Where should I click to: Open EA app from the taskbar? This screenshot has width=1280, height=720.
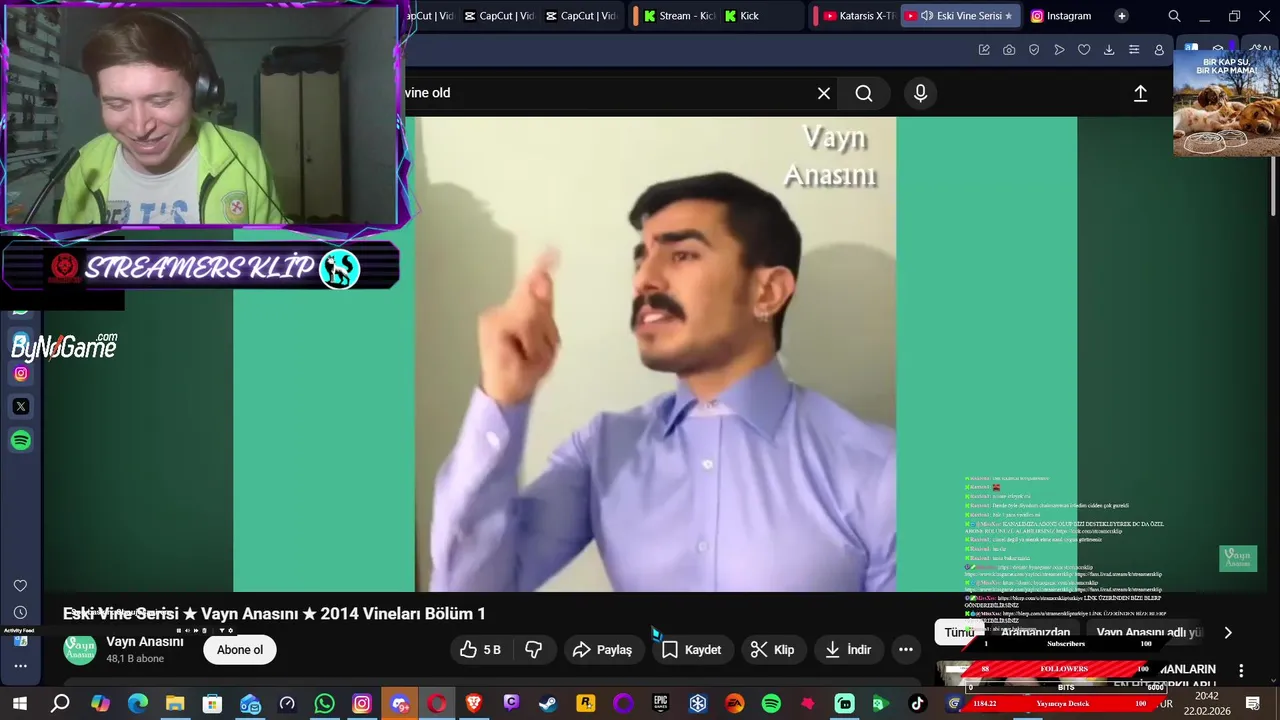tap(735, 704)
